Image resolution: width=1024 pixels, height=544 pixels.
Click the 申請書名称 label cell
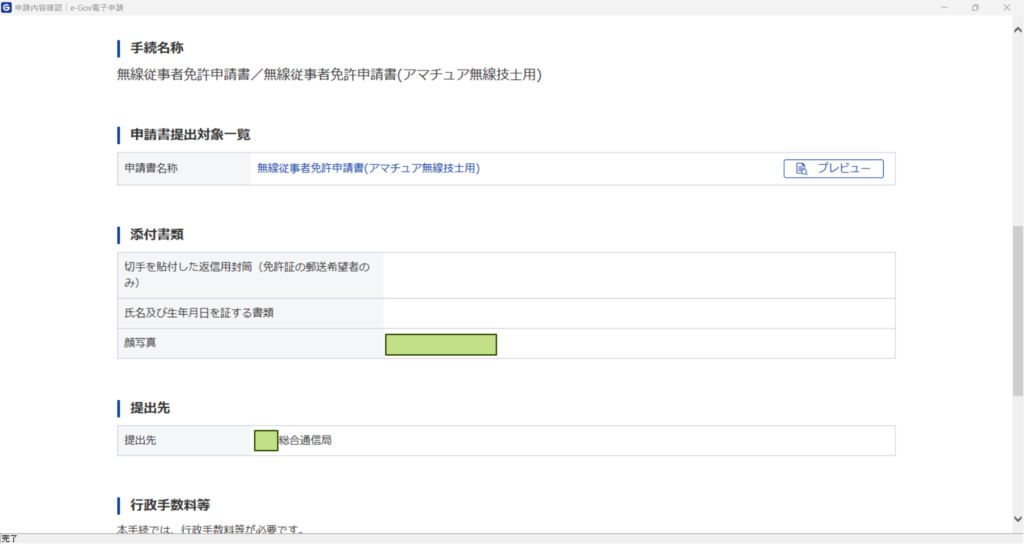(x=151, y=169)
